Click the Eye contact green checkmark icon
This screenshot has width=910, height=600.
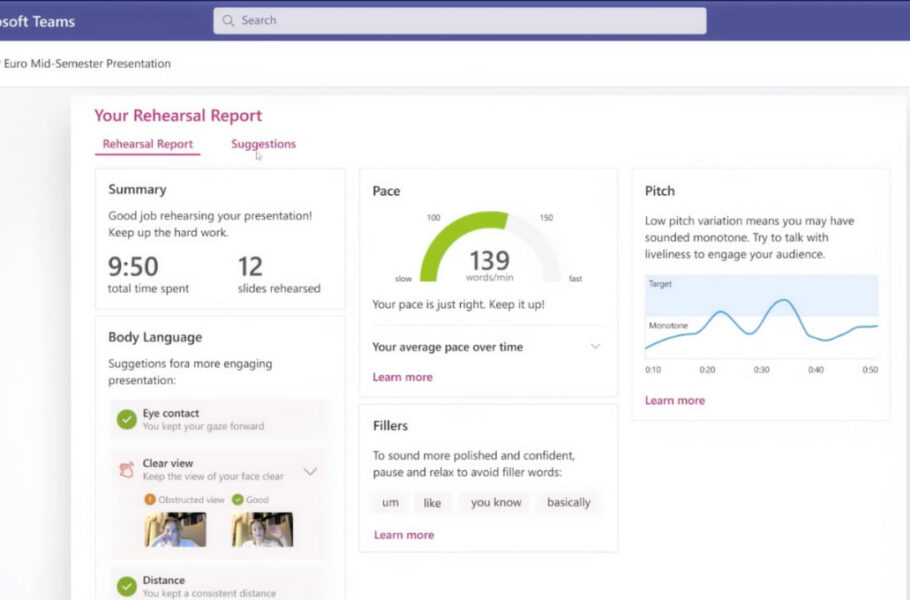(126, 420)
